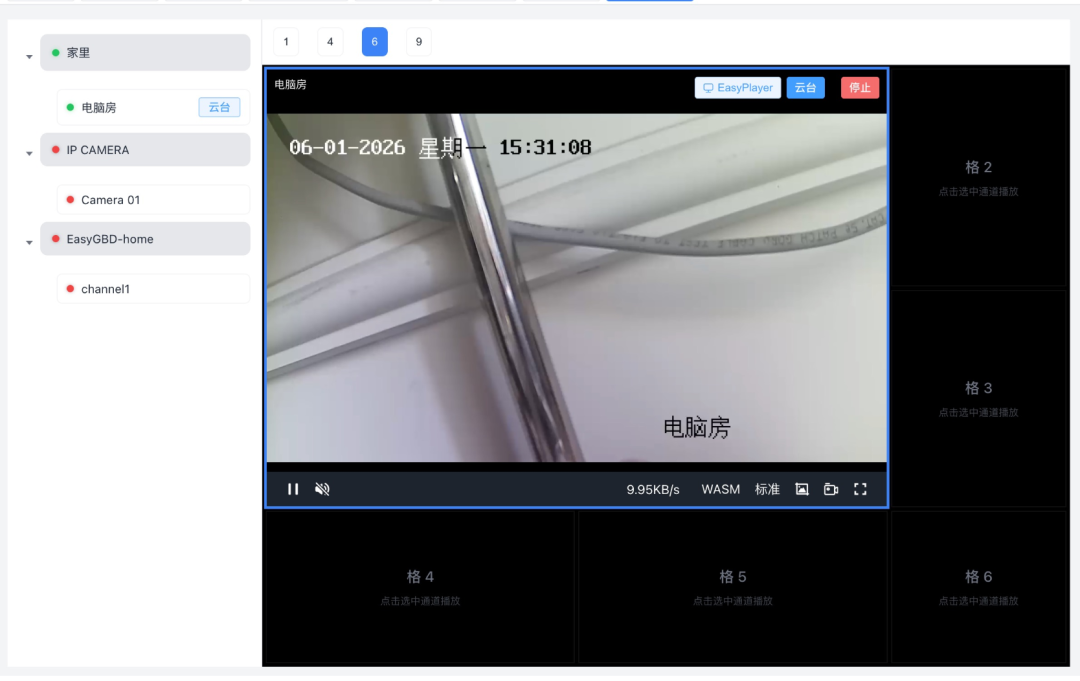The width and height of the screenshot is (1080, 681).
Task: Change the 标准 quality setting
Action: (767, 489)
